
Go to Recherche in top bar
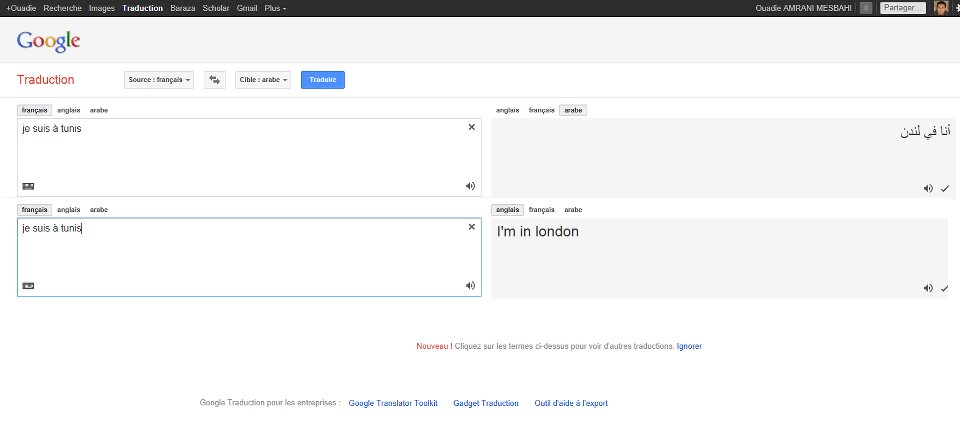click(62, 8)
